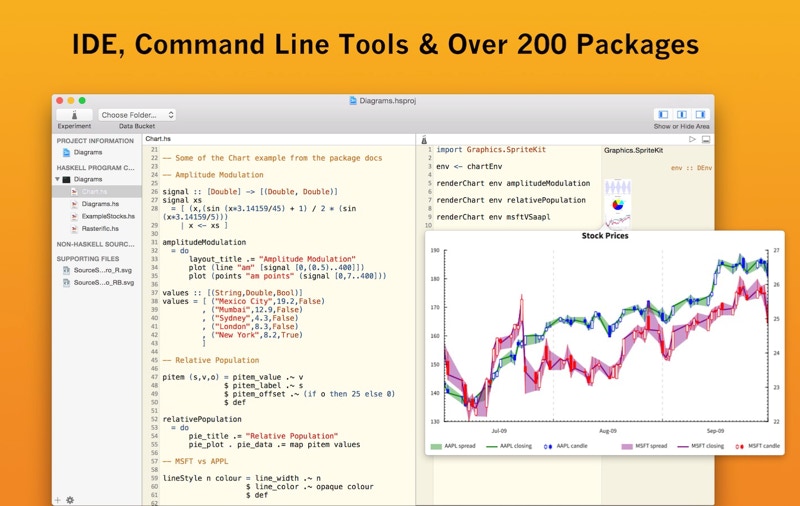800x506 pixels.
Task: Open ExampleStocks.hs from the file list
Action: pos(106,216)
